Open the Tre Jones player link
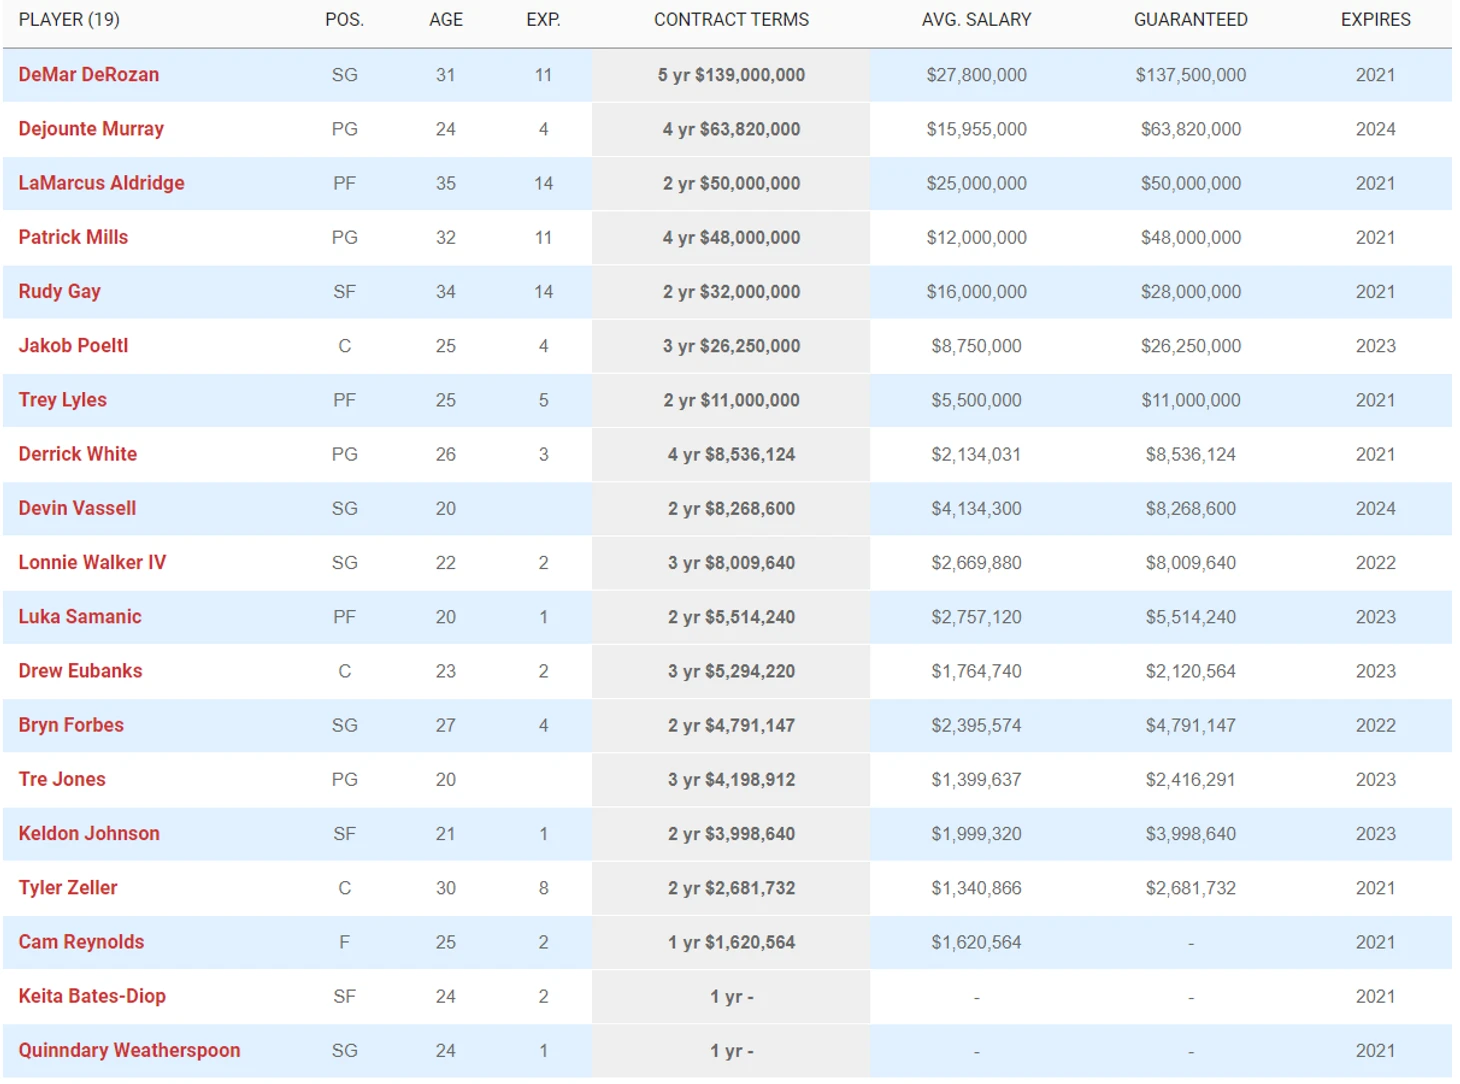The height and width of the screenshot is (1084, 1460). tap(62, 779)
